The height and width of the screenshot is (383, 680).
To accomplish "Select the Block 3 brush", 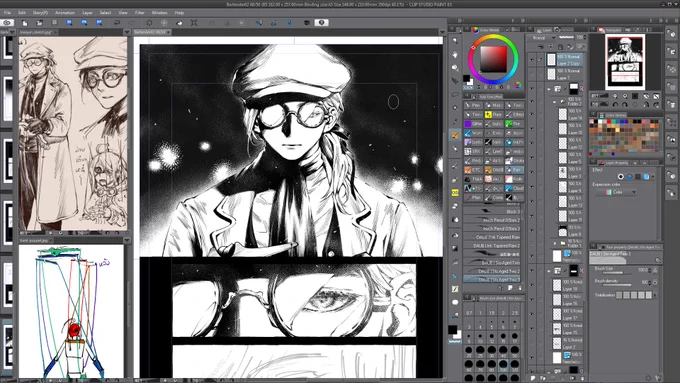I will point(492,212).
